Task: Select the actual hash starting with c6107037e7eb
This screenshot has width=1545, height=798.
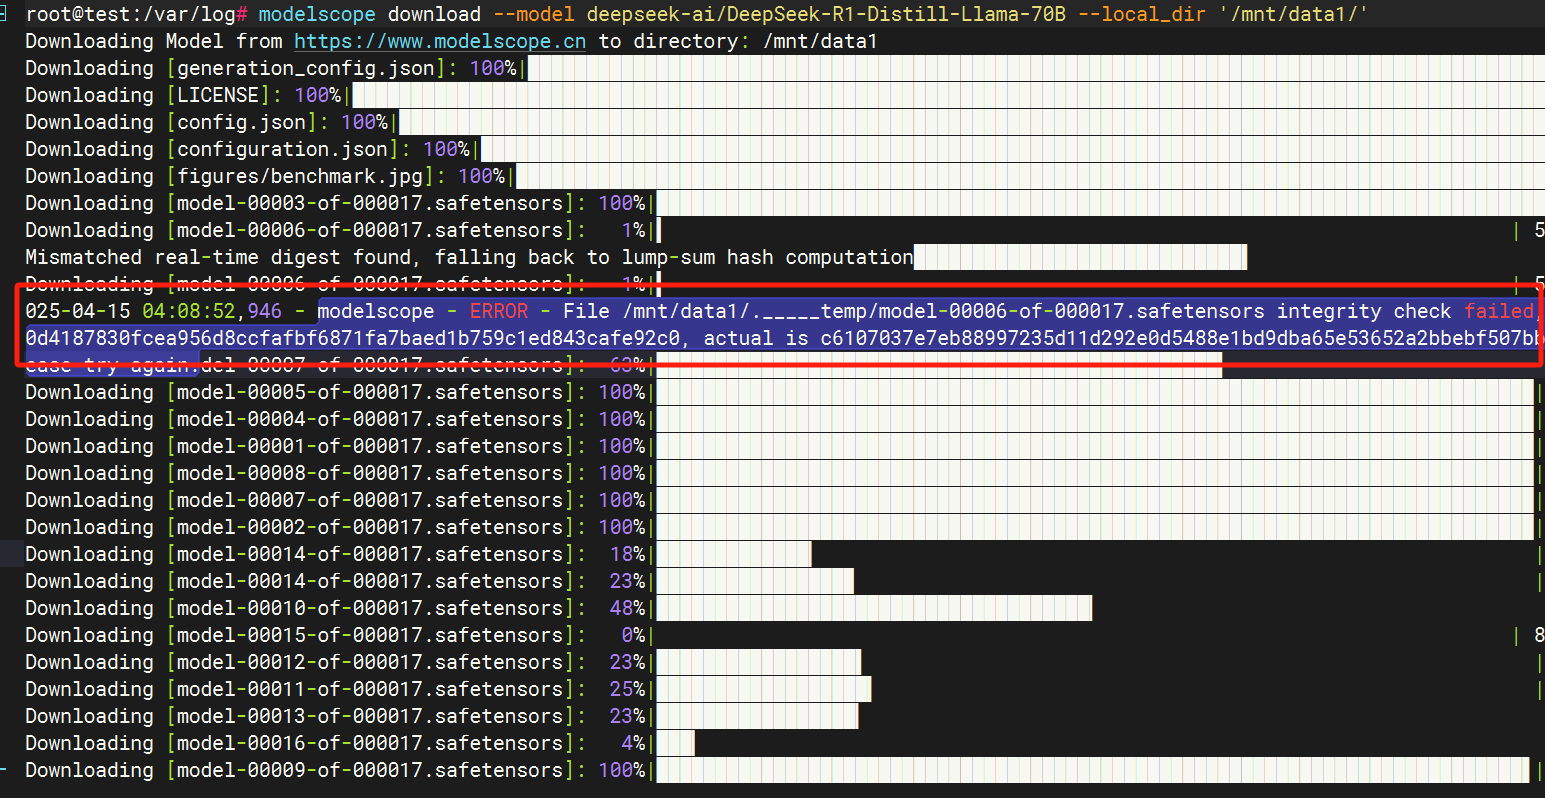Action: pos(1183,338)
